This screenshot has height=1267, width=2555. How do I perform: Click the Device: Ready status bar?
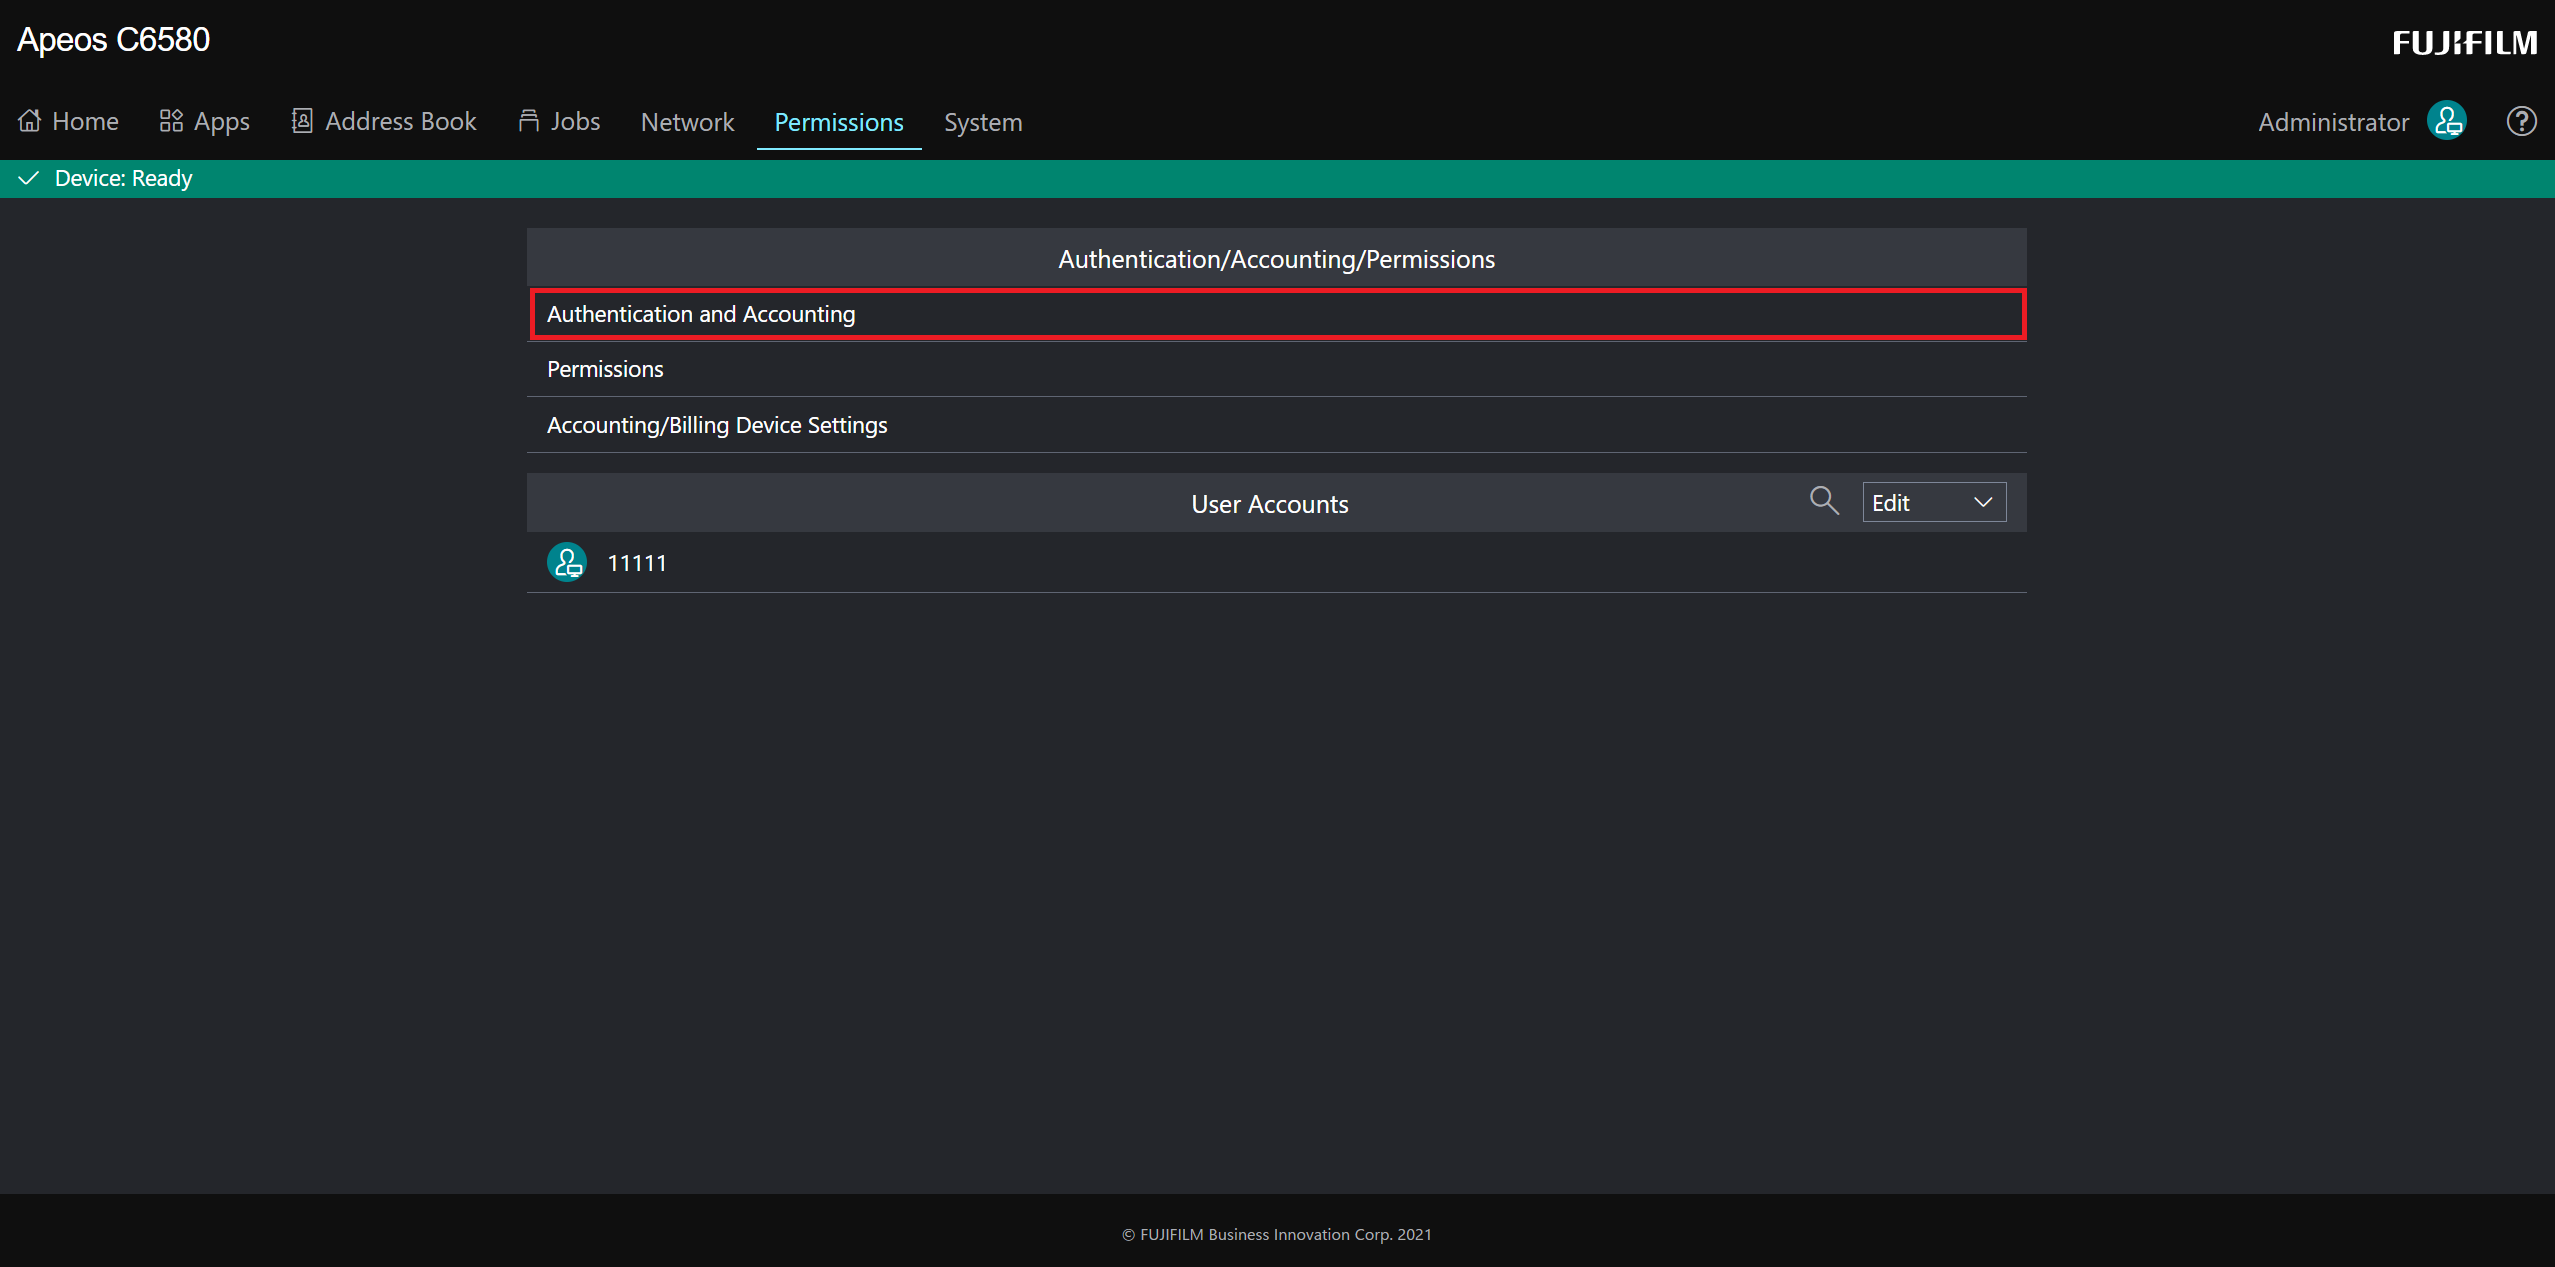pos(123,178)
